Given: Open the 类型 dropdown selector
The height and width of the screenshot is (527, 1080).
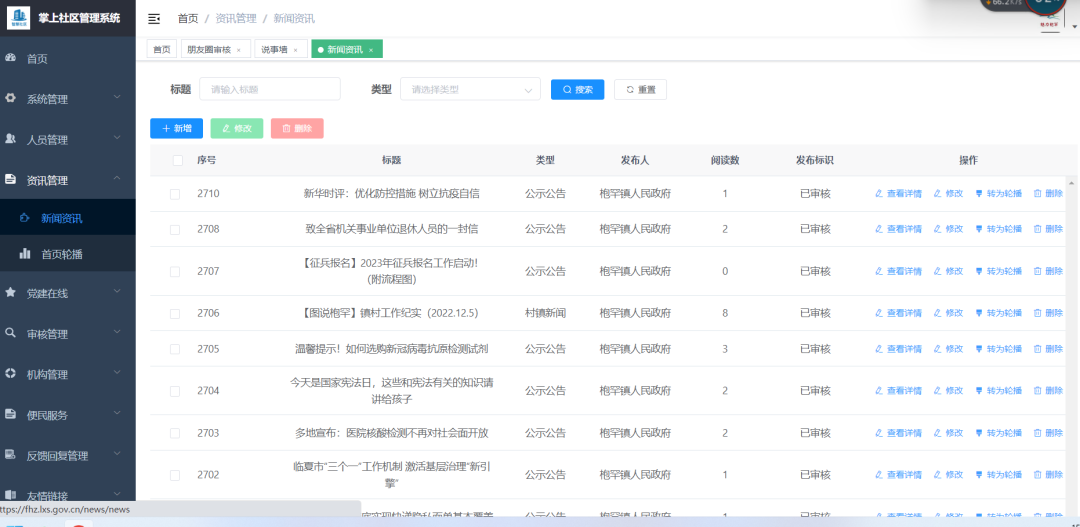Looking at the screenshot, I should [469, 89].
